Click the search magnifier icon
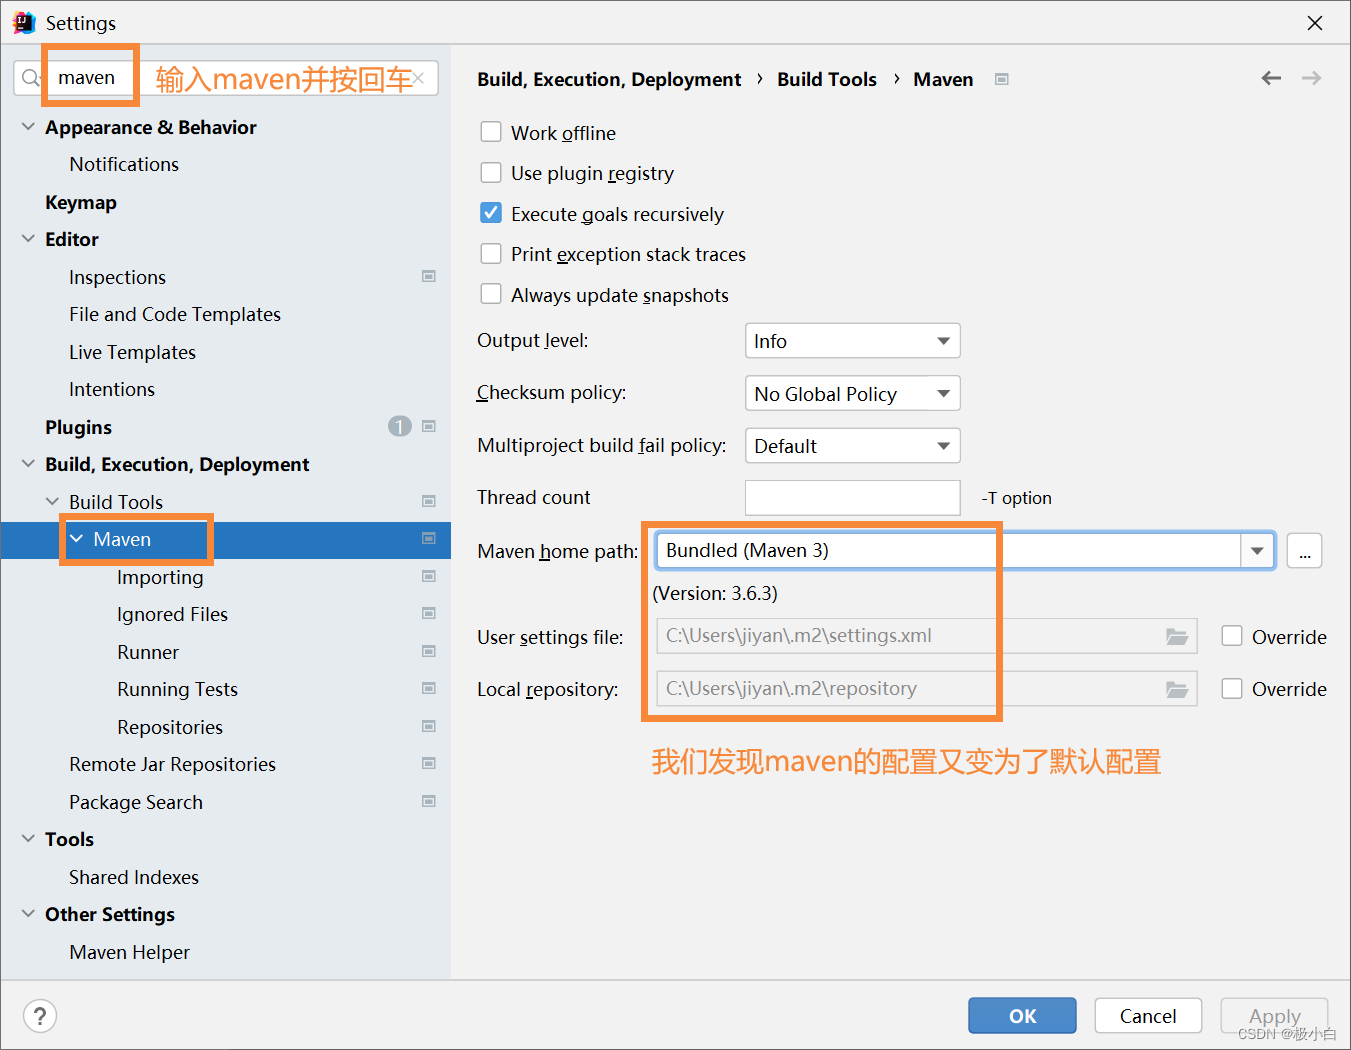The image size is (1351, 1050). coord(31,78)
